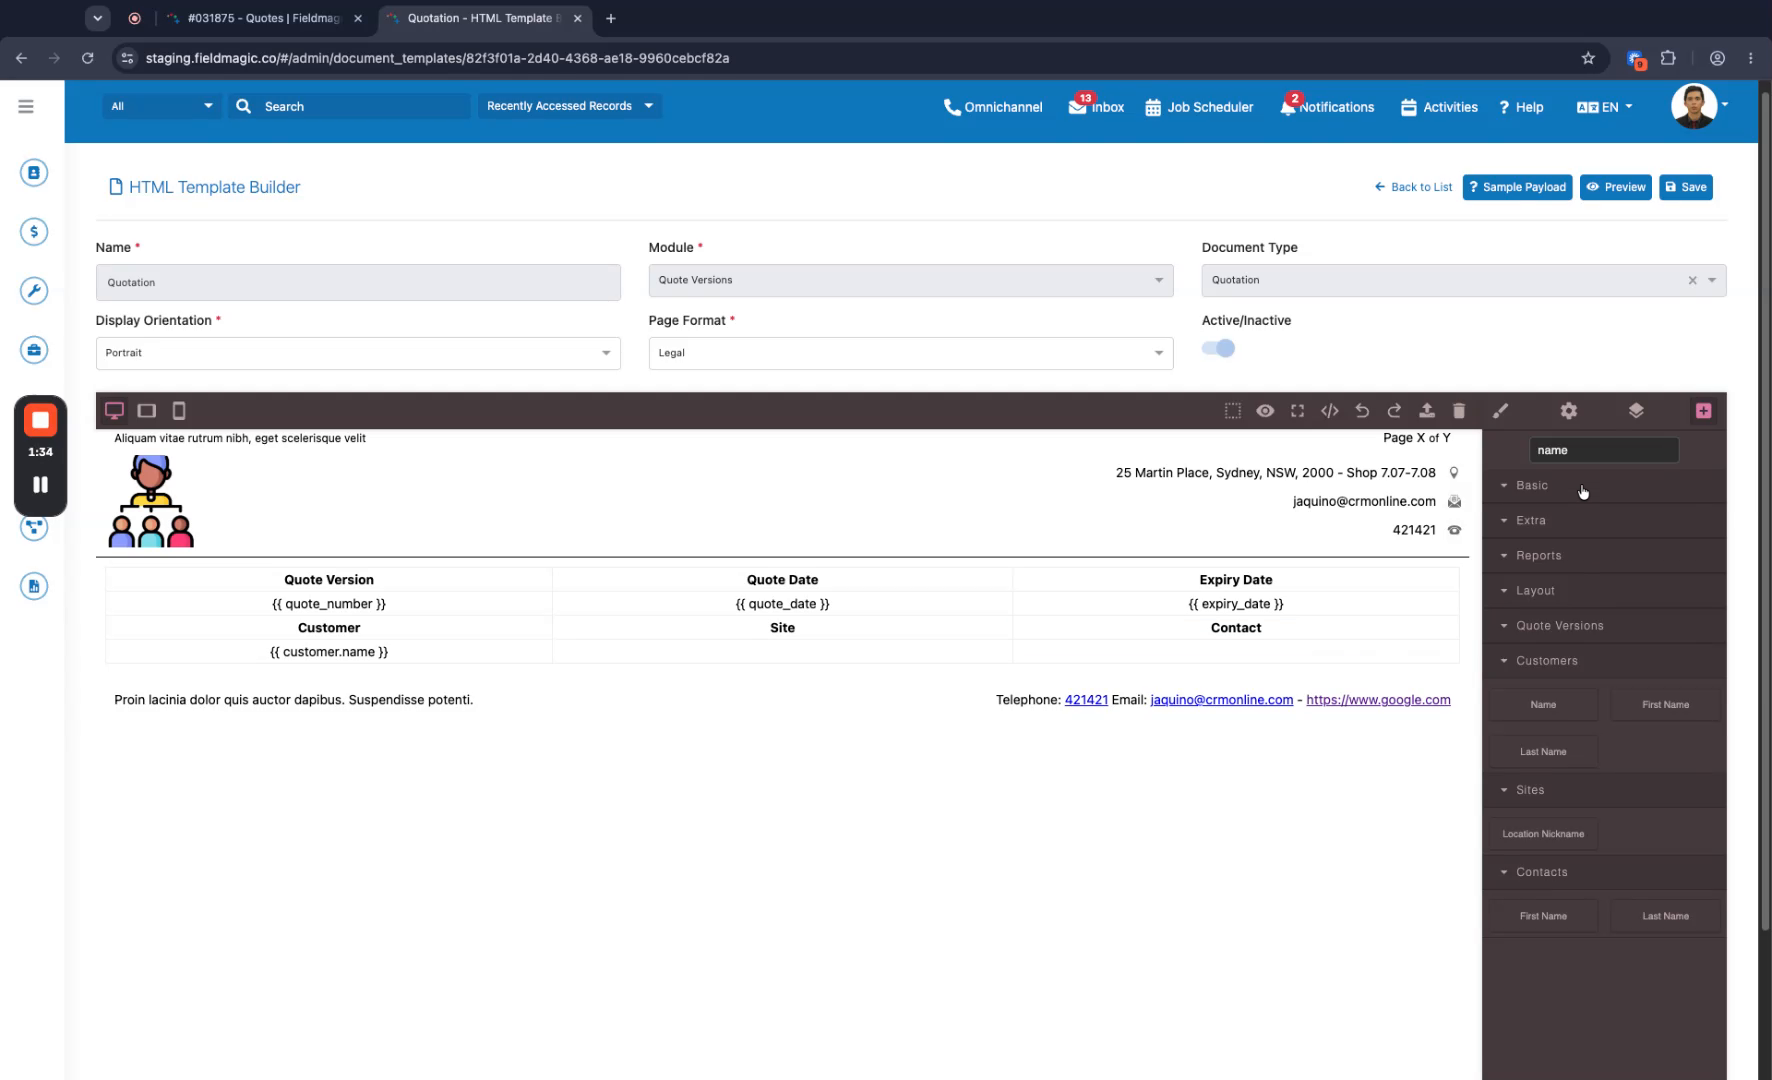Open the dollar sign sidebar icon
Image resolution: width=1772 pixels, height=1080 pixels.
point(34,232)
